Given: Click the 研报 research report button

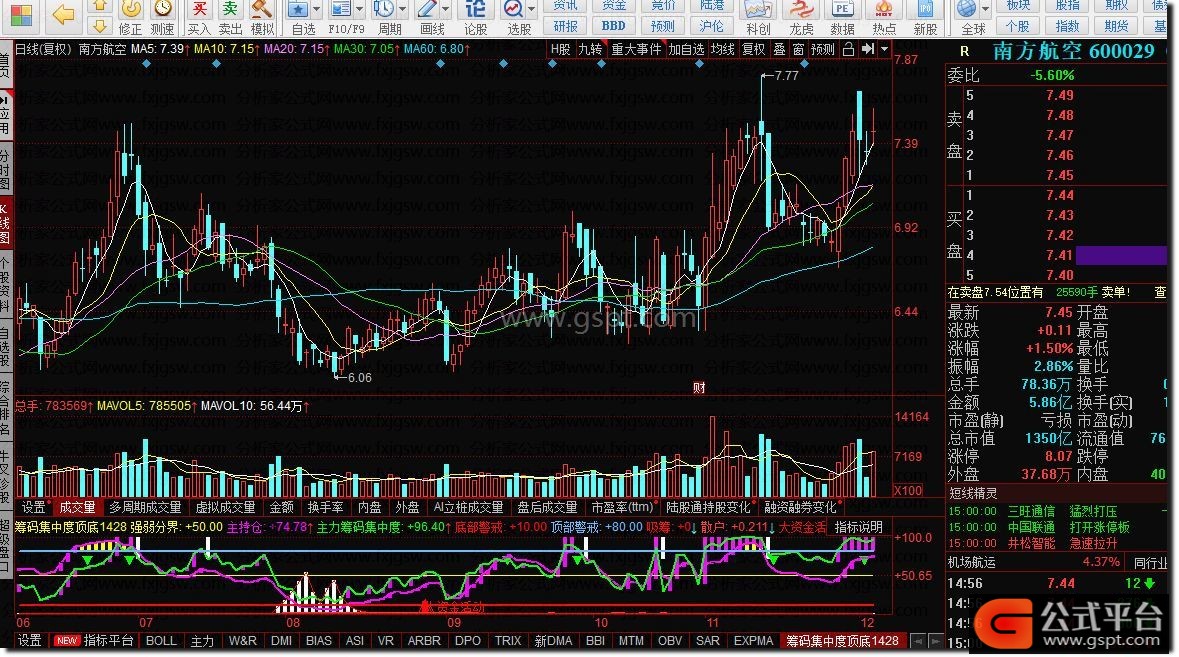Looking at the screenshot, I should coord(565,26).
